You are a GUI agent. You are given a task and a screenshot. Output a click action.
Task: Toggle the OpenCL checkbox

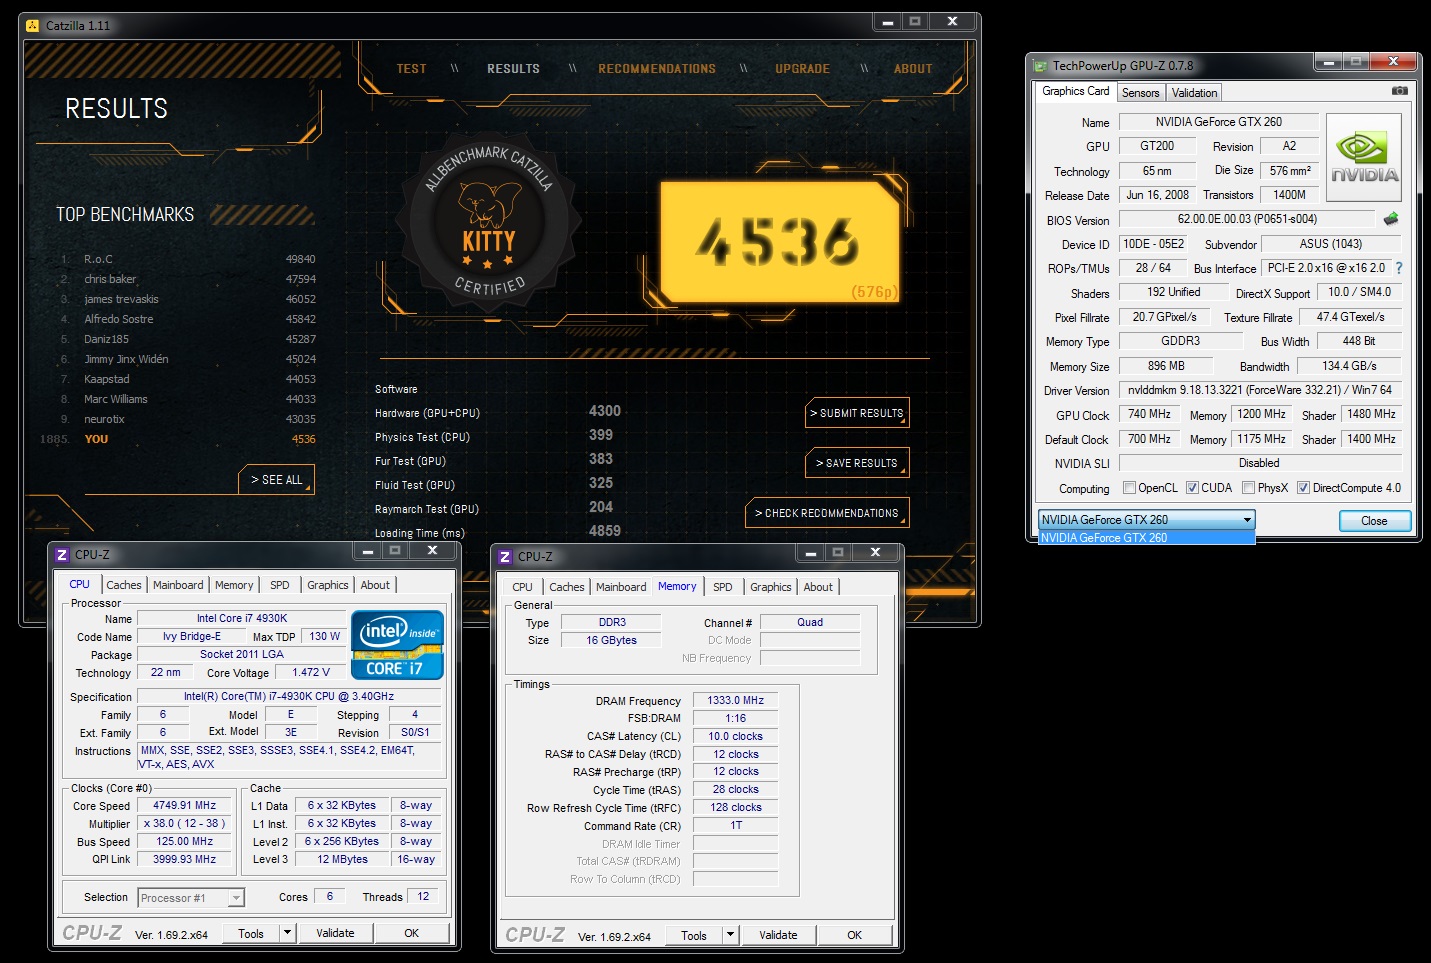coord(1129,488)
